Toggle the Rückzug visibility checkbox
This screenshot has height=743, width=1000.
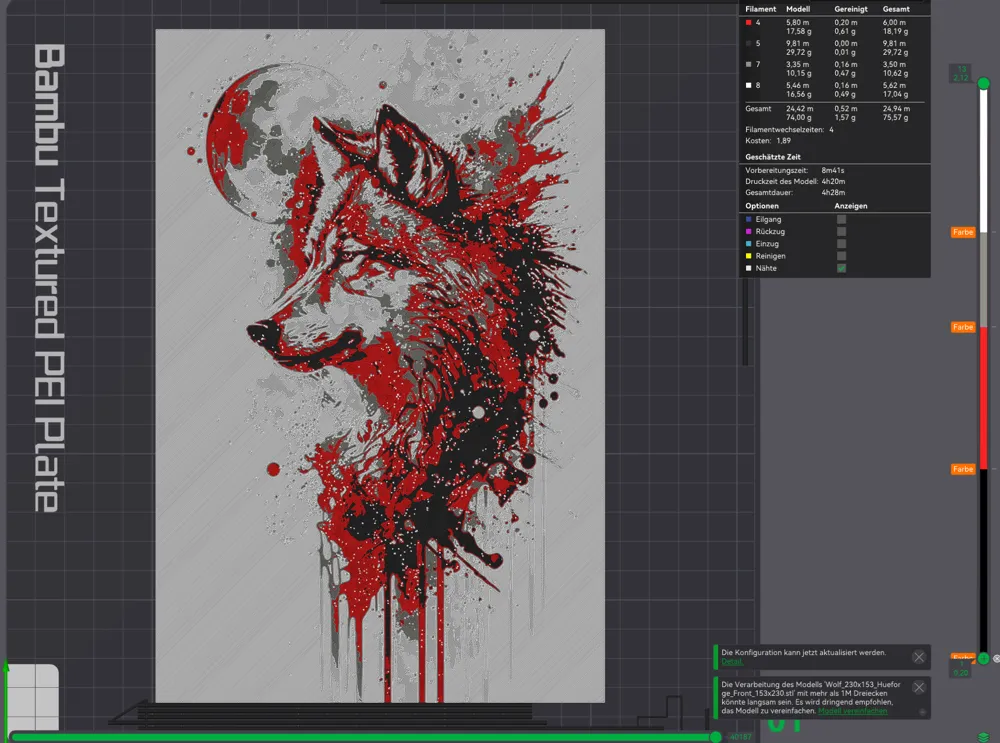pyautogui.click(x=841, y=231)
